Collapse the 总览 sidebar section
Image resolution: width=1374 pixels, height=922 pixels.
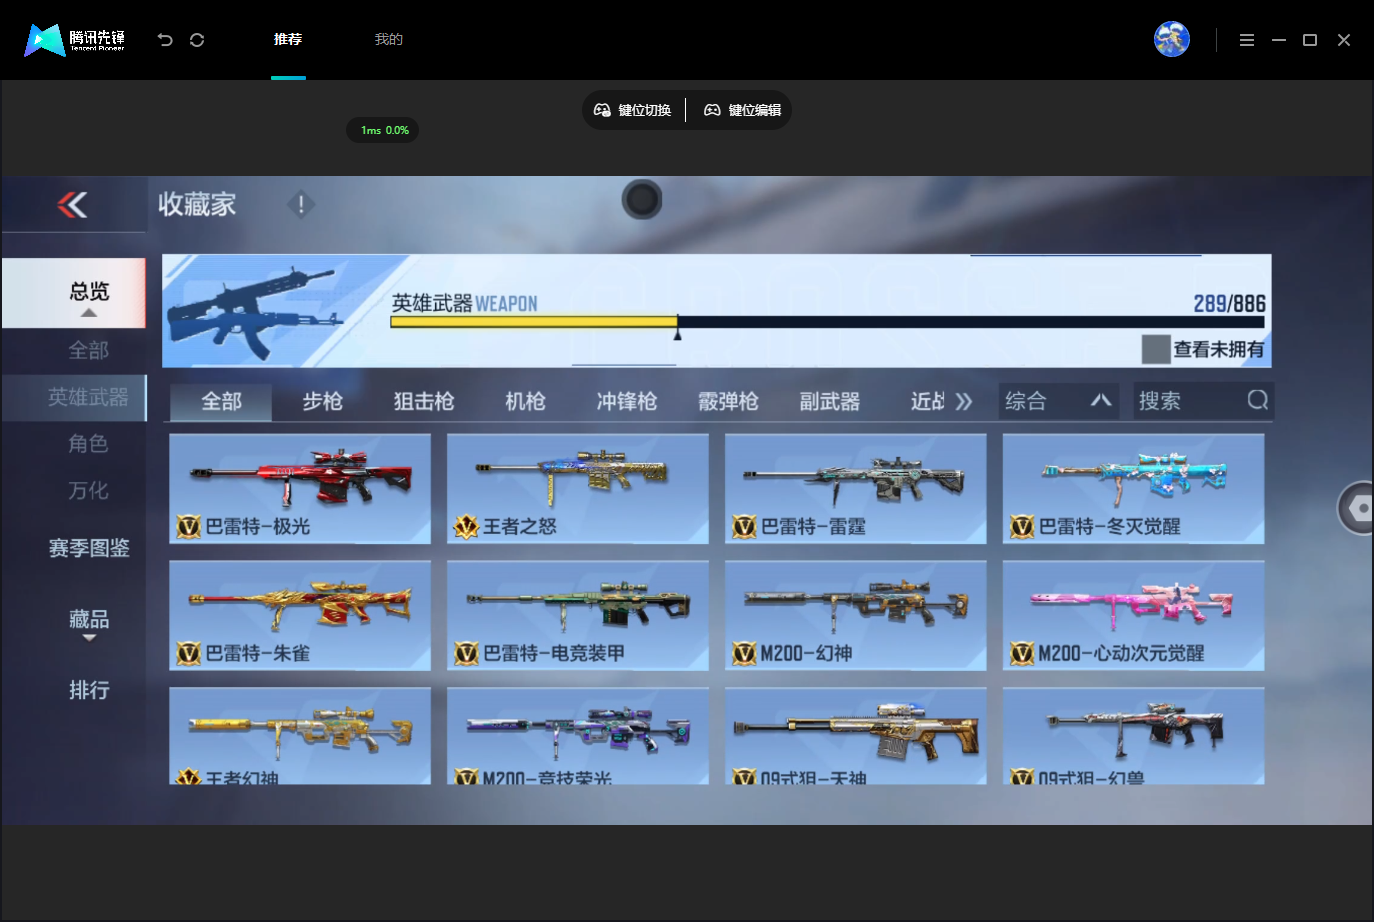[x=74, y=293]
